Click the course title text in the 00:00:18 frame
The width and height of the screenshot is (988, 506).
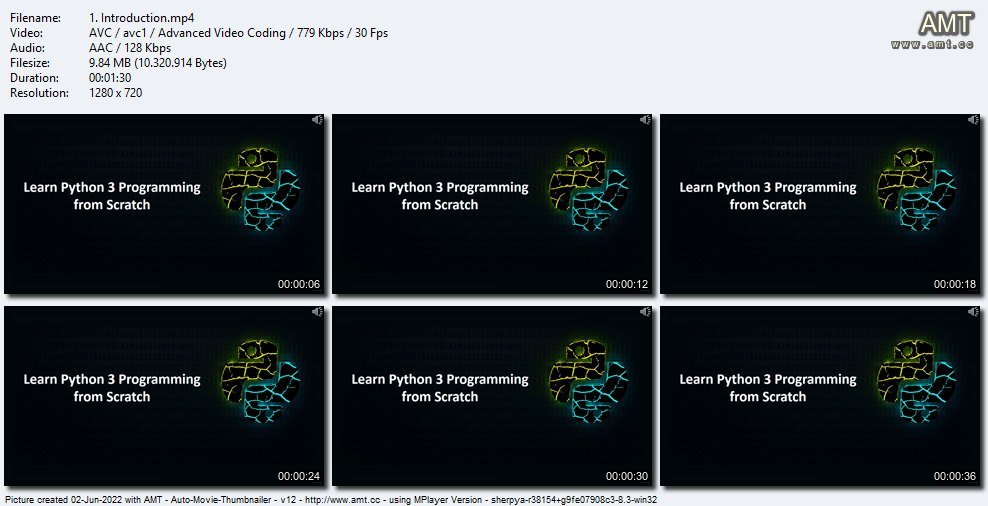(x=768, y=196)
